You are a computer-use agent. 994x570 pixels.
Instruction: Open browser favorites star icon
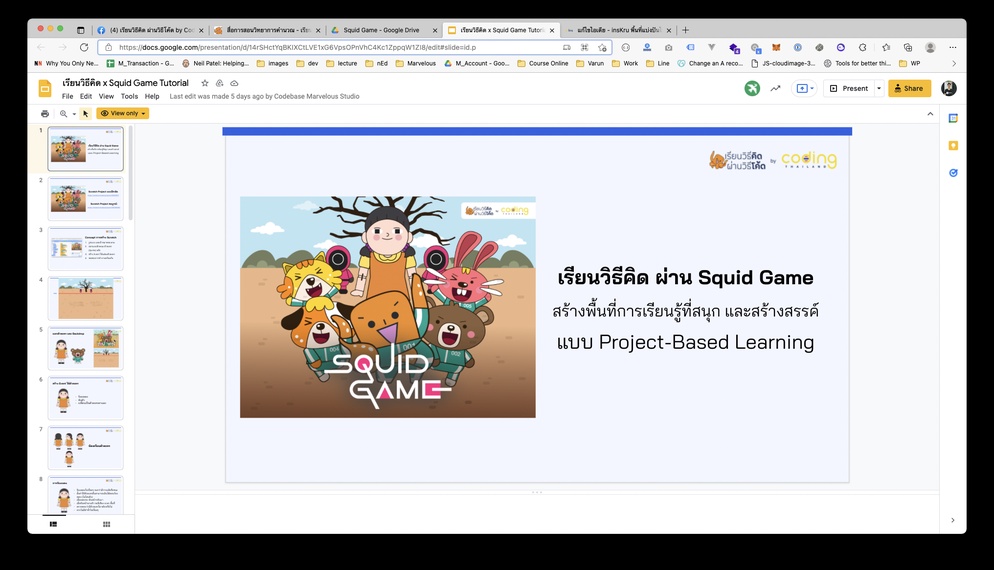(x=886, y=47)
